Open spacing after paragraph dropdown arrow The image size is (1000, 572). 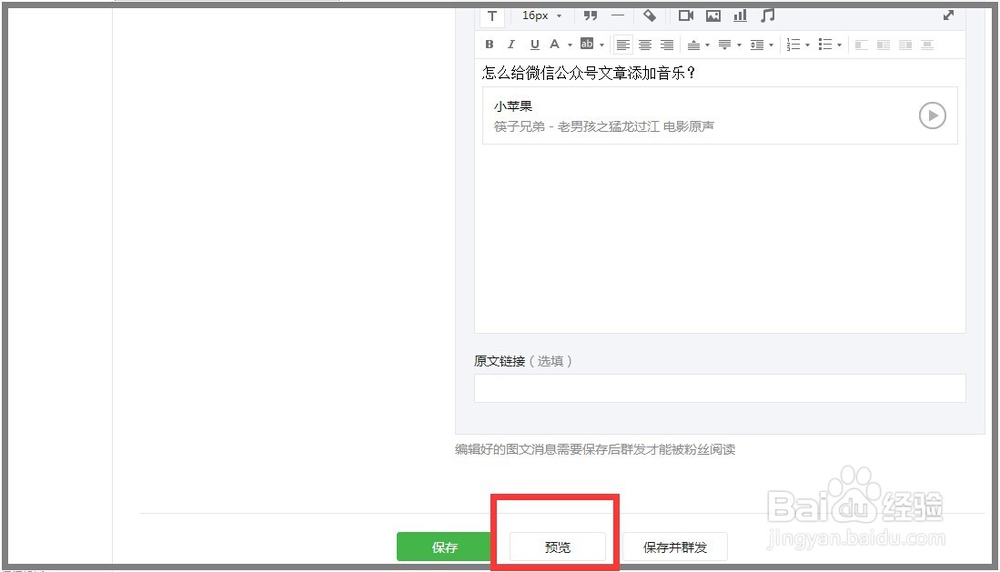point(739,45)
